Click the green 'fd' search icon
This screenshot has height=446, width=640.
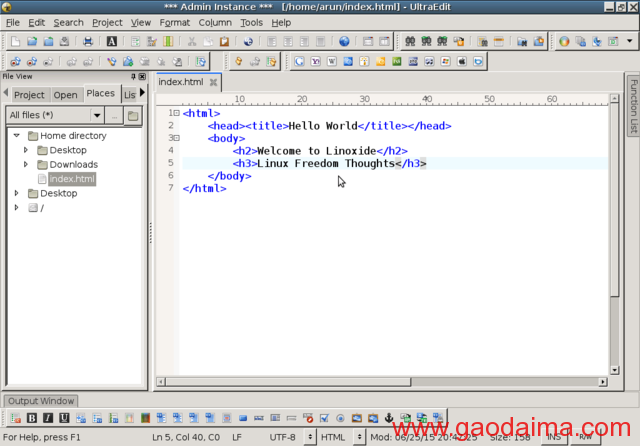click(397, 62)
